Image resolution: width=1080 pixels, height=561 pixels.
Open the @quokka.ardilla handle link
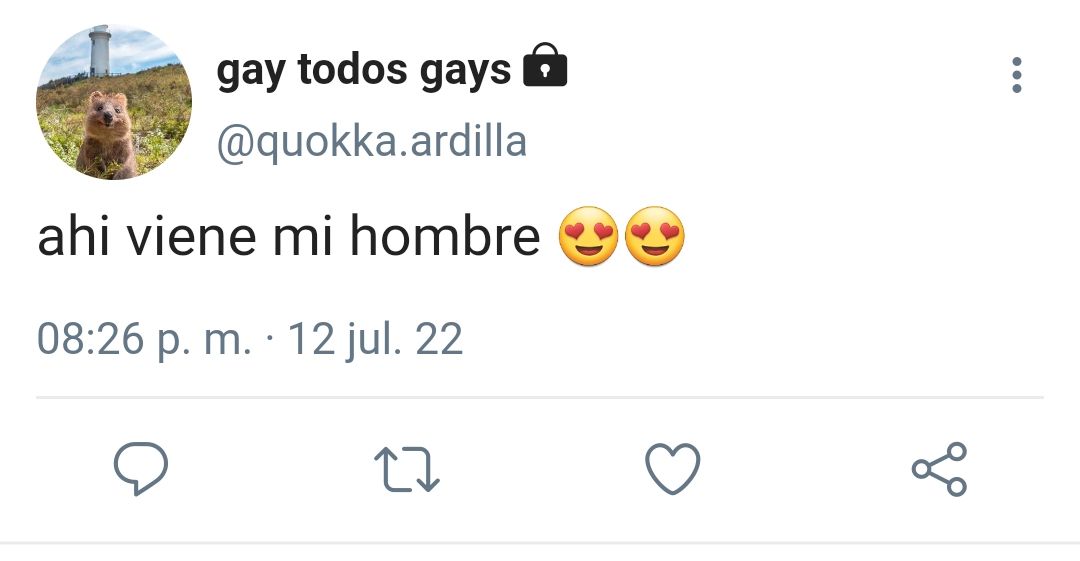tap(372, 142)
